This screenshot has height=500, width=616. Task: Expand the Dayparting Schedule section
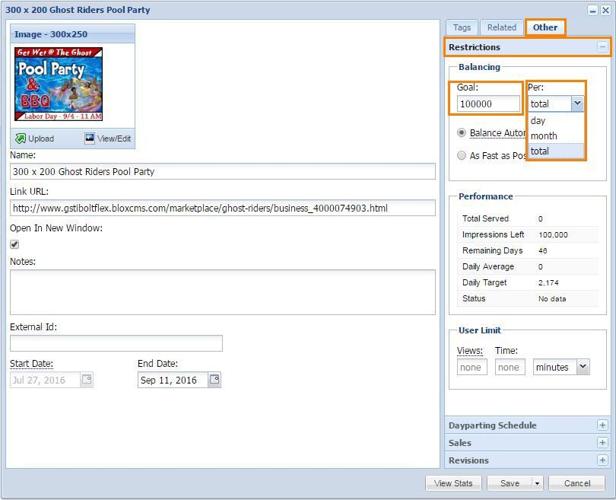tap(602, 425)
